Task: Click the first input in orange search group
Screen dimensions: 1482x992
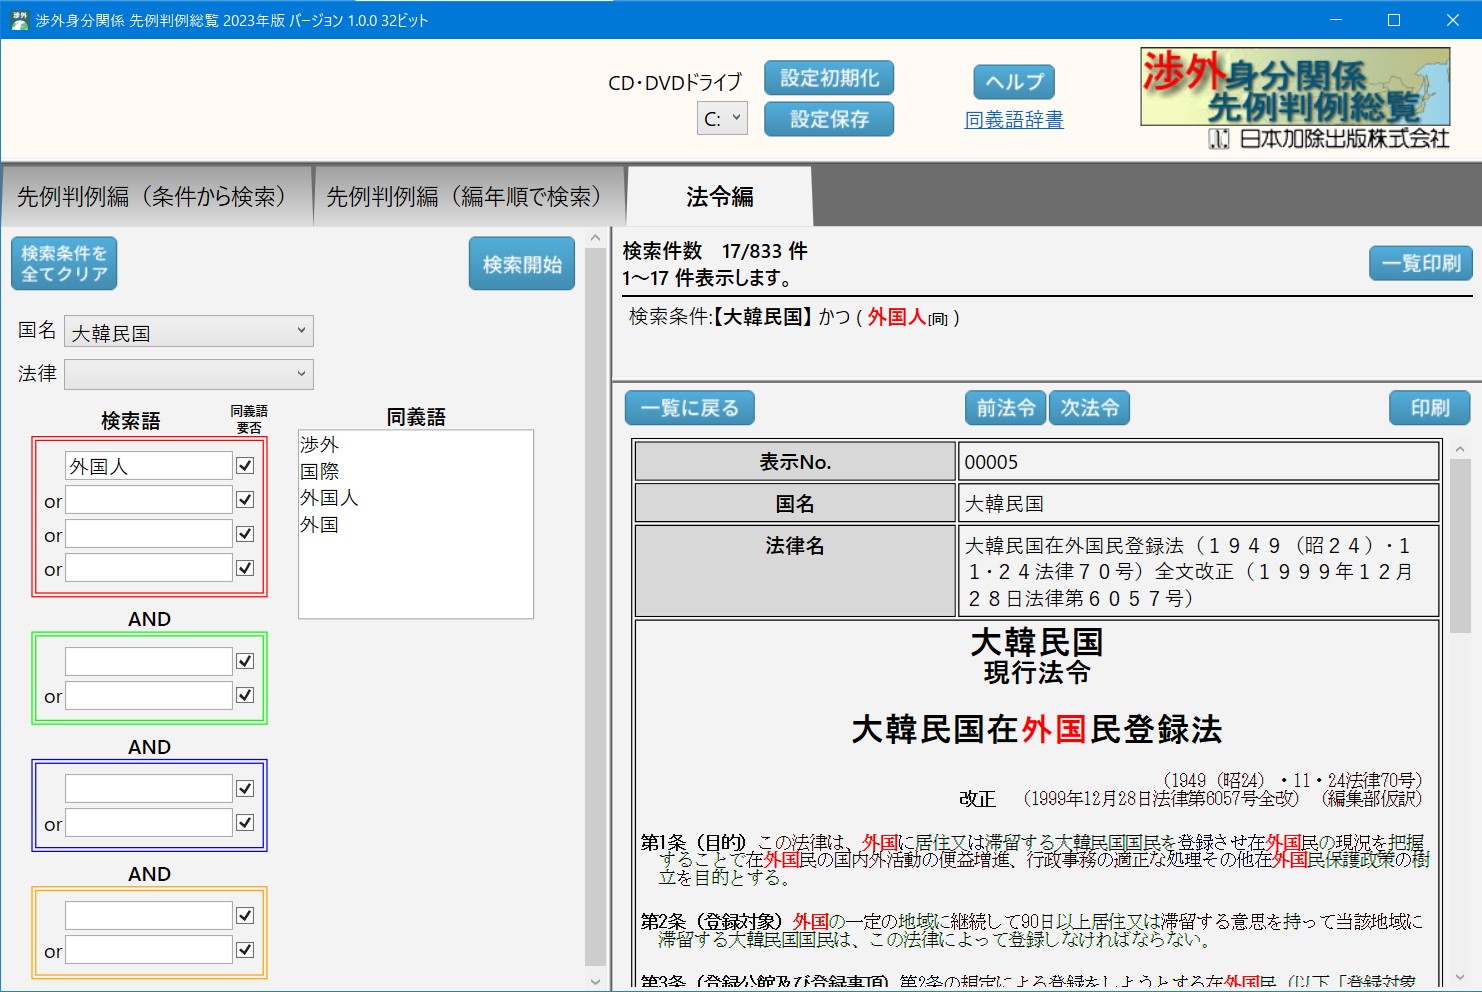Action: click(149, 916)
